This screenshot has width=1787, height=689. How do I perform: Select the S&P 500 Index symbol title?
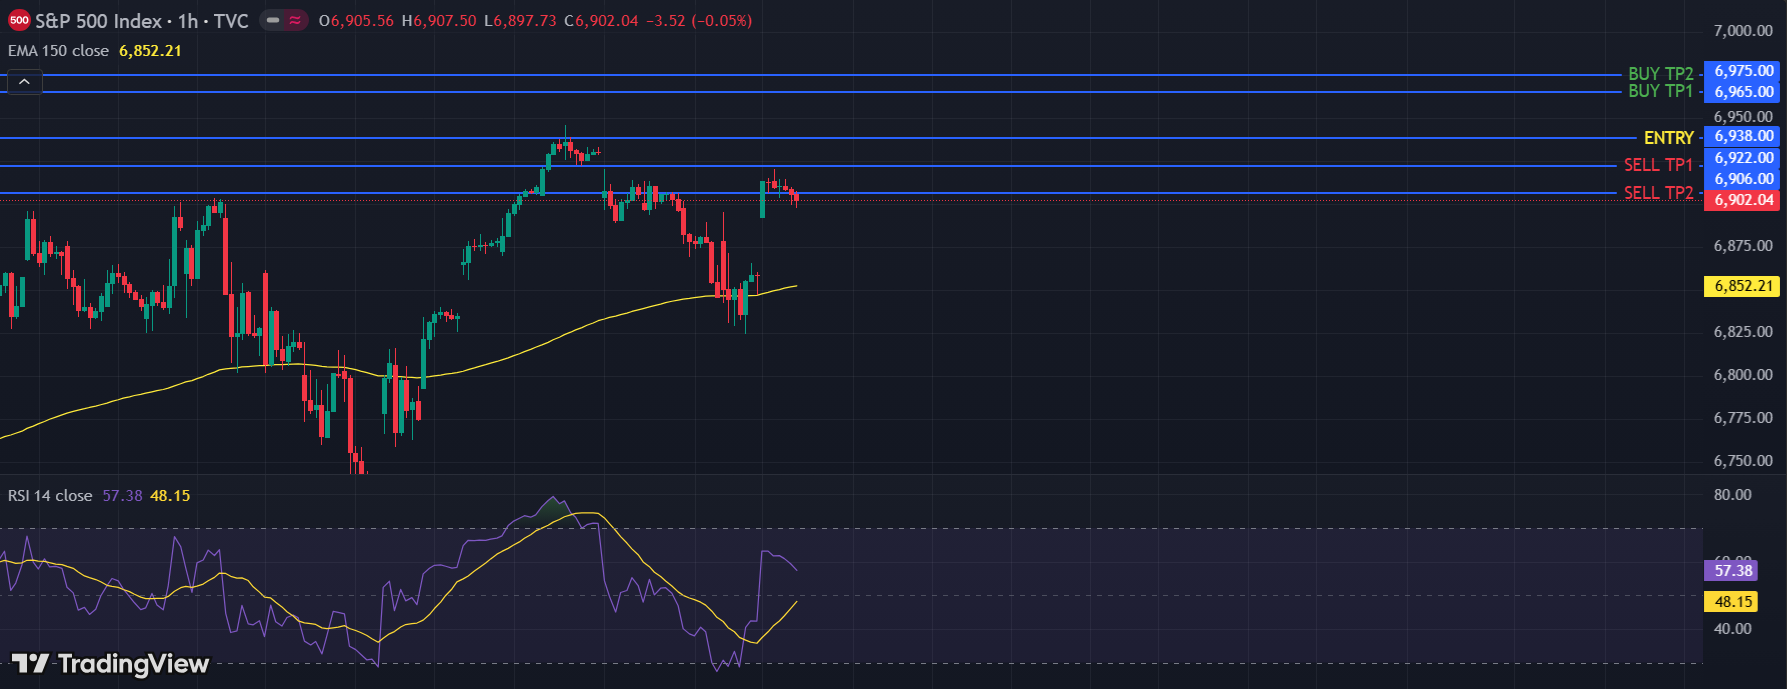pyautogui.click(x=98, y=21)
